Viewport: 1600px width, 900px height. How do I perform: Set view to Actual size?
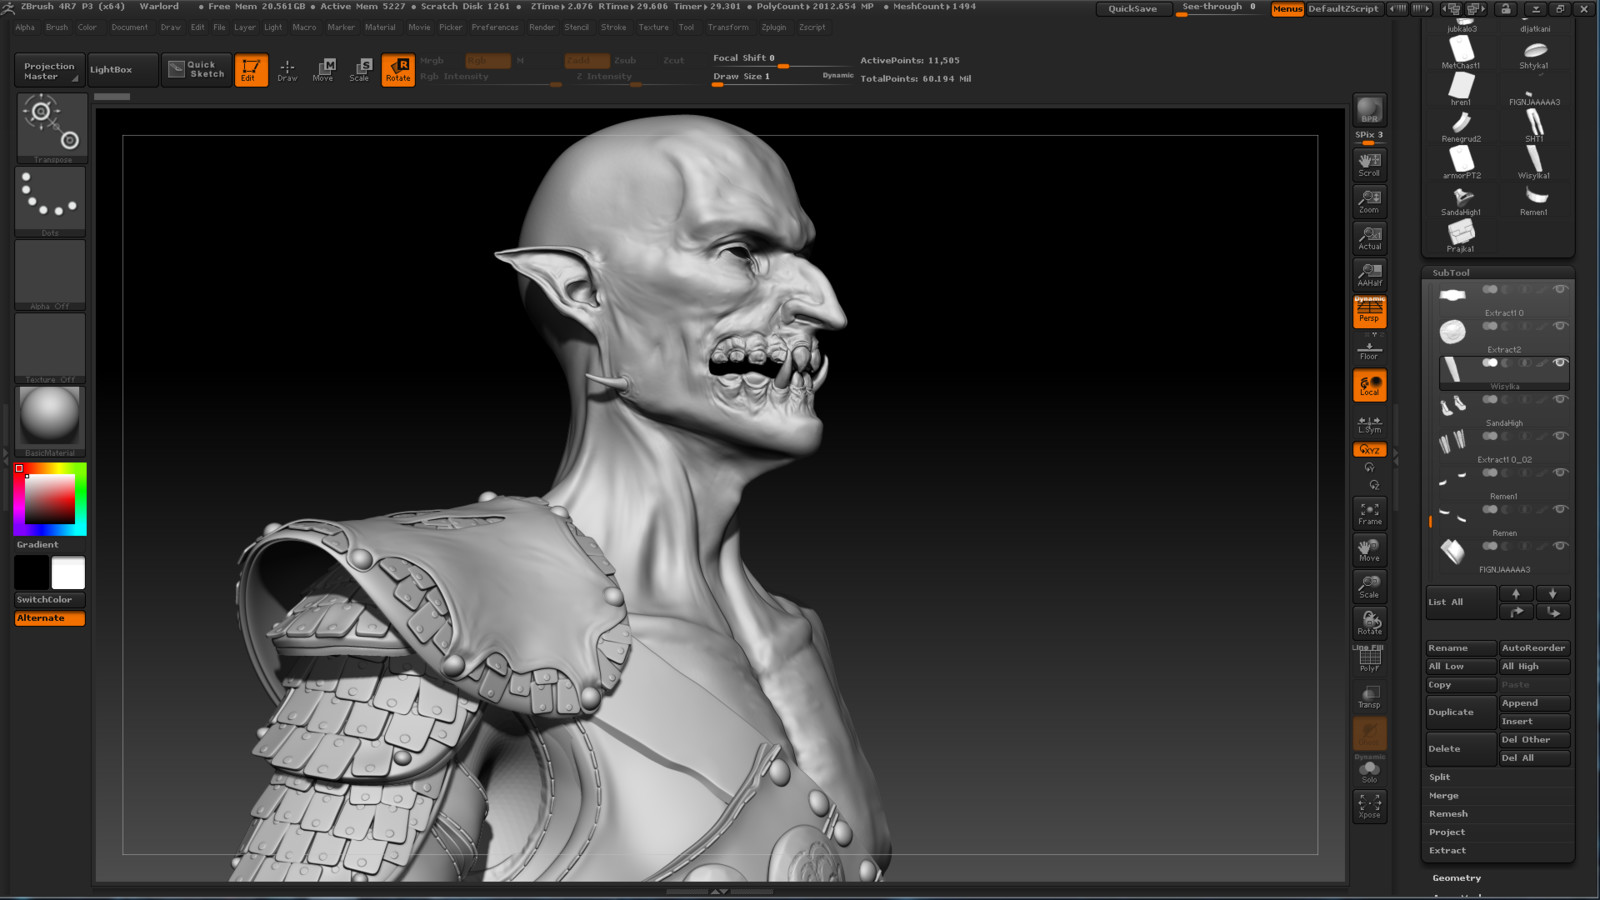tap(1369, 237)
